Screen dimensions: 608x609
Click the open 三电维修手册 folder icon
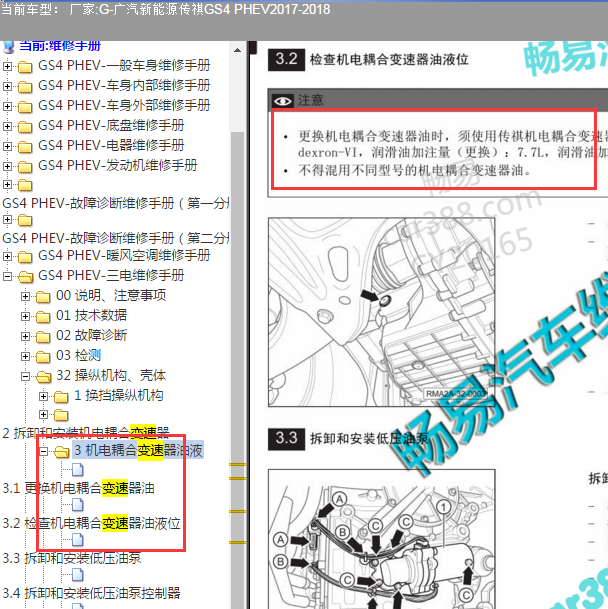tap(26, 277)
